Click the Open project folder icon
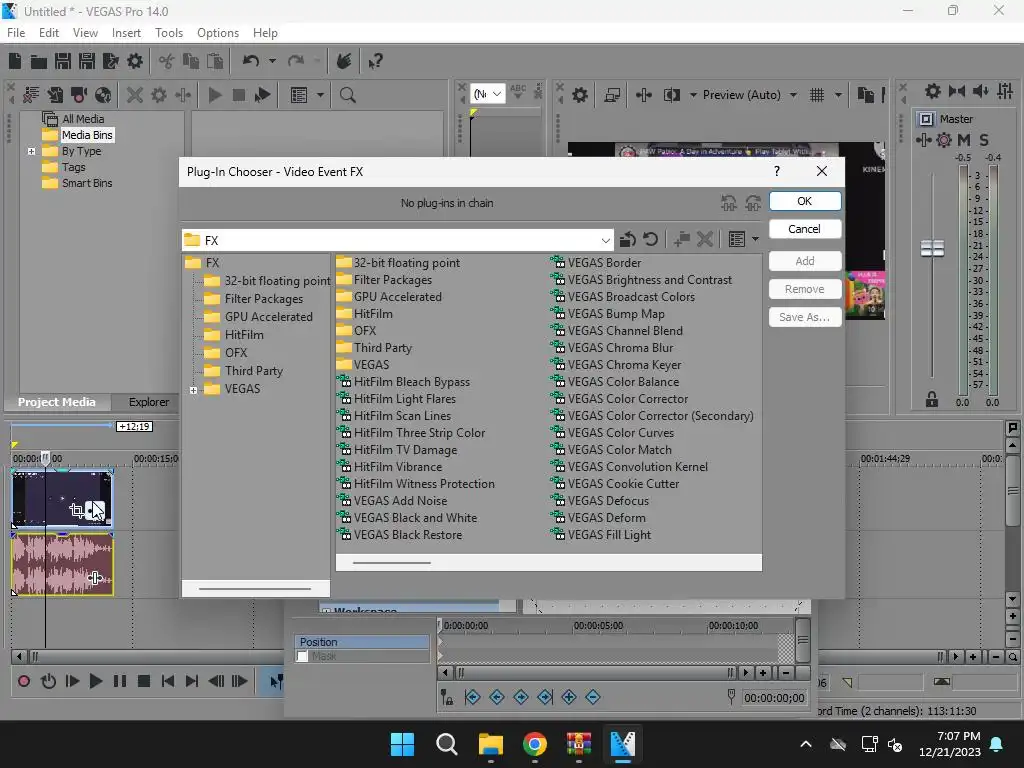Screen dimensions: 1024x768 (x=39, y=61)
